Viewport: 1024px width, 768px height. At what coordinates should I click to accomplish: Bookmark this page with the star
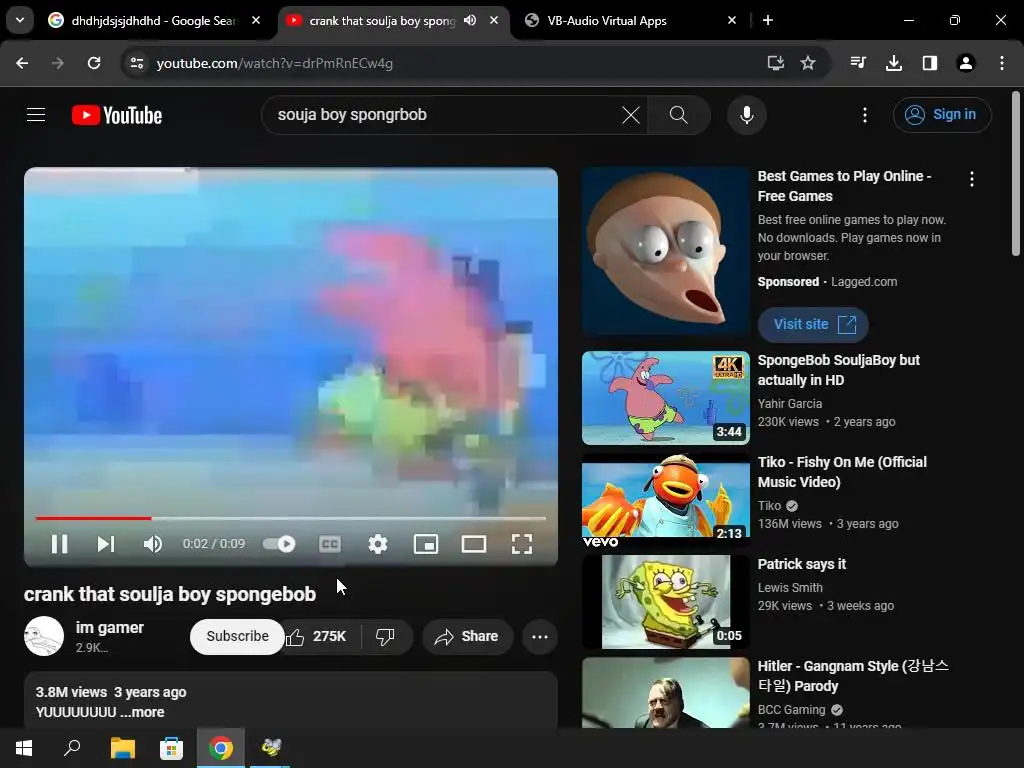point(808,63)
